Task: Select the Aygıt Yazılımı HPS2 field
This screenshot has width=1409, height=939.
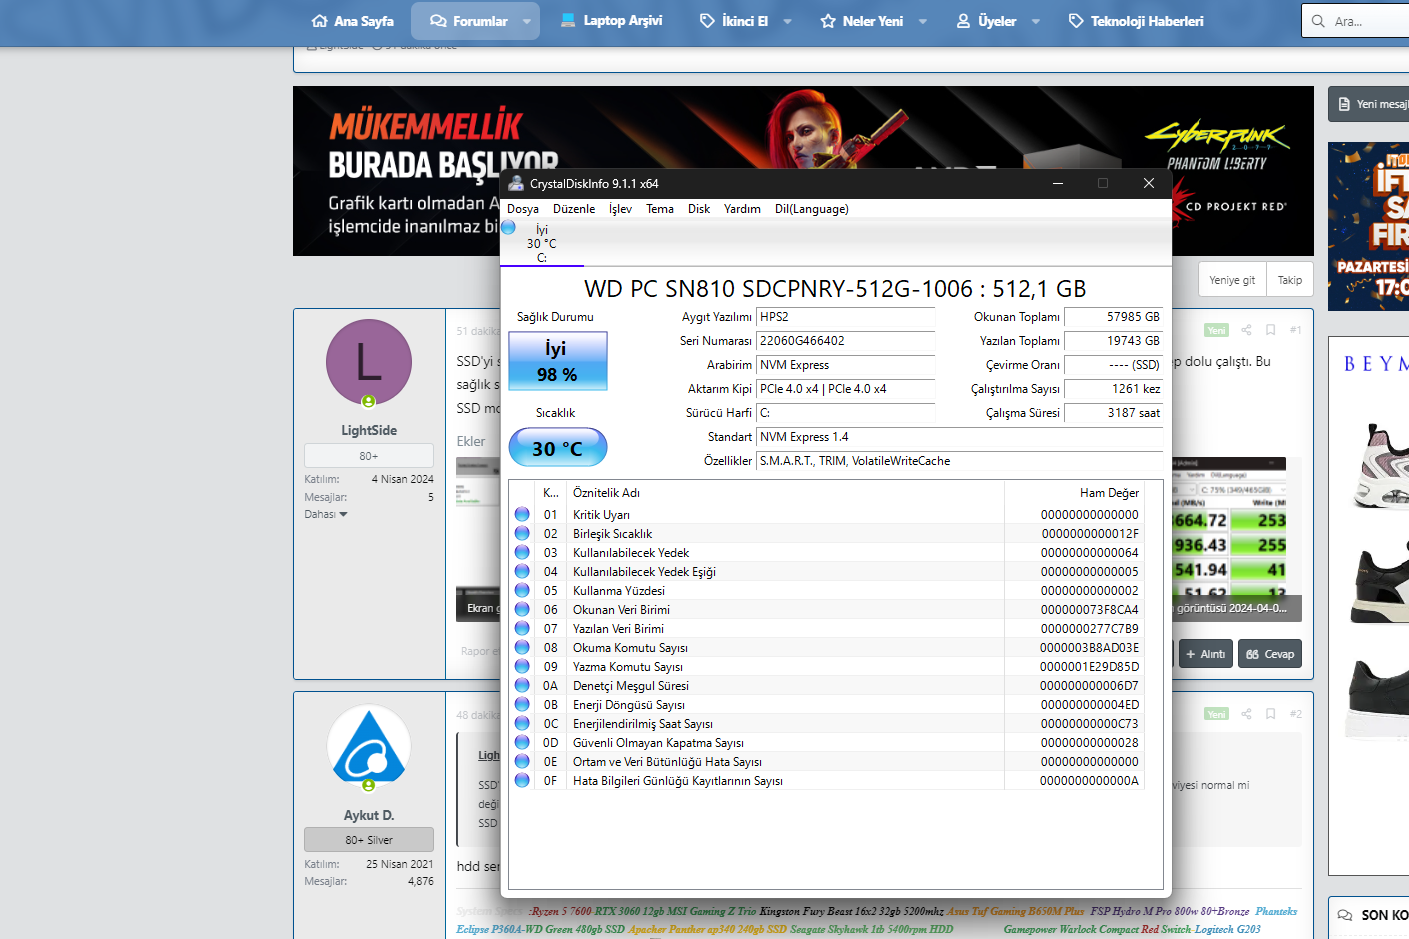Action: [846, 317]
